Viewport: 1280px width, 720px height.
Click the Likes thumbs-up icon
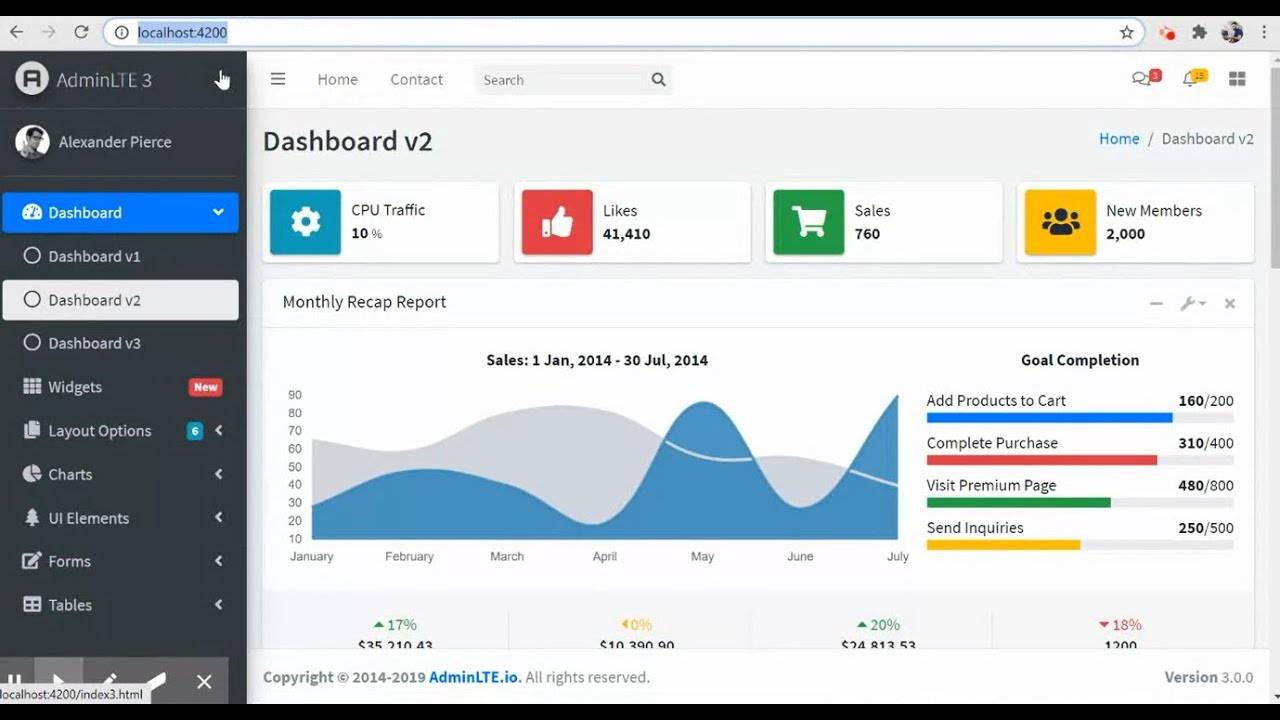tap(557, 222)
